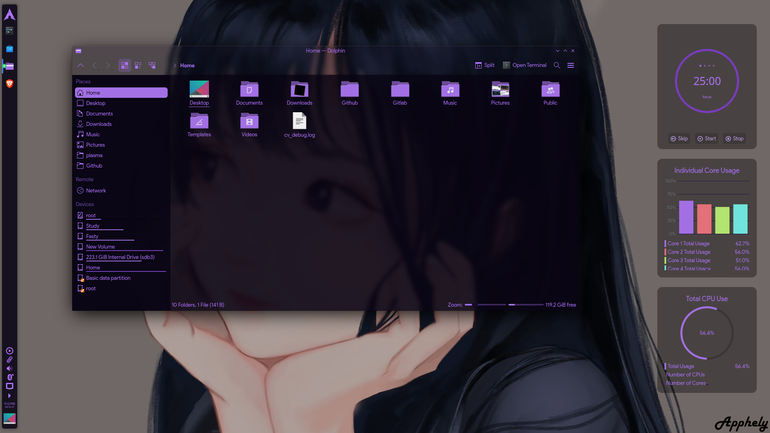Switch Dolphin to details tree view mode
The image size is (770, 433).
click(x=152, y=65)
